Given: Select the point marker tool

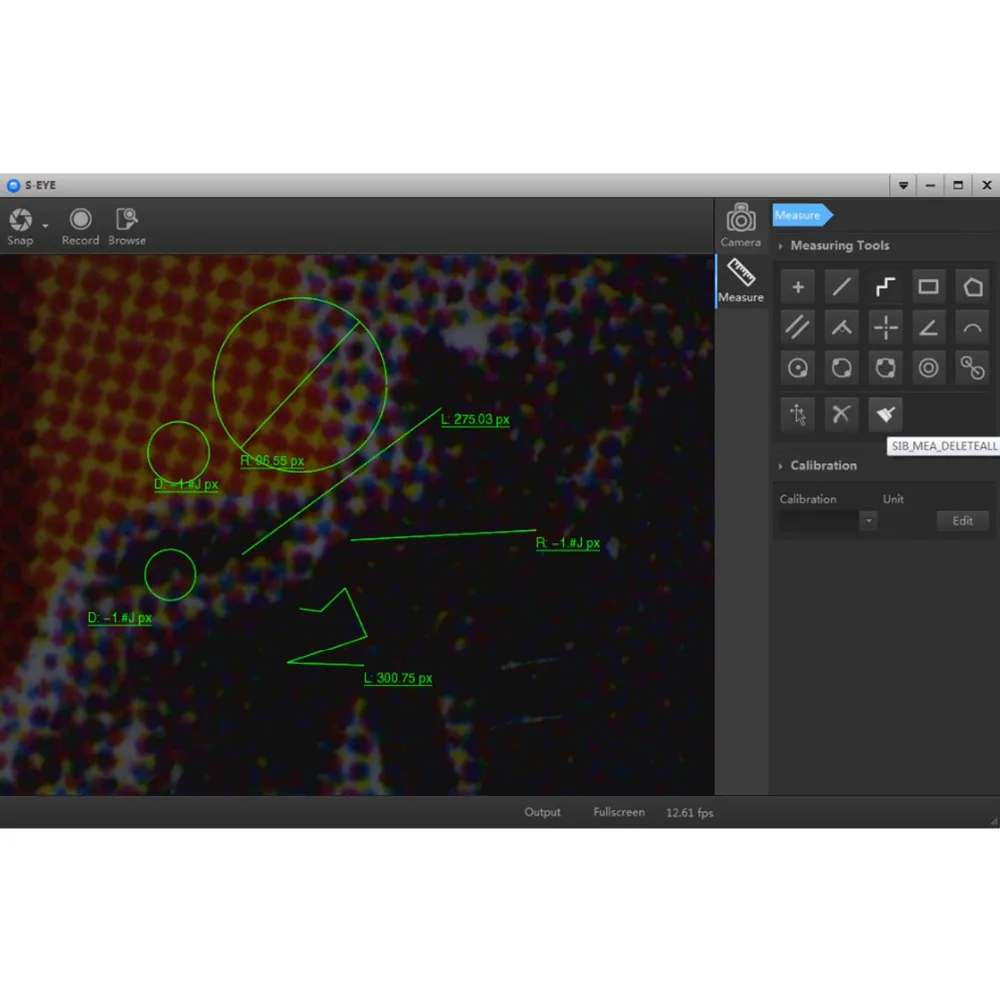Looking at the screenshot, I should 797,287.
